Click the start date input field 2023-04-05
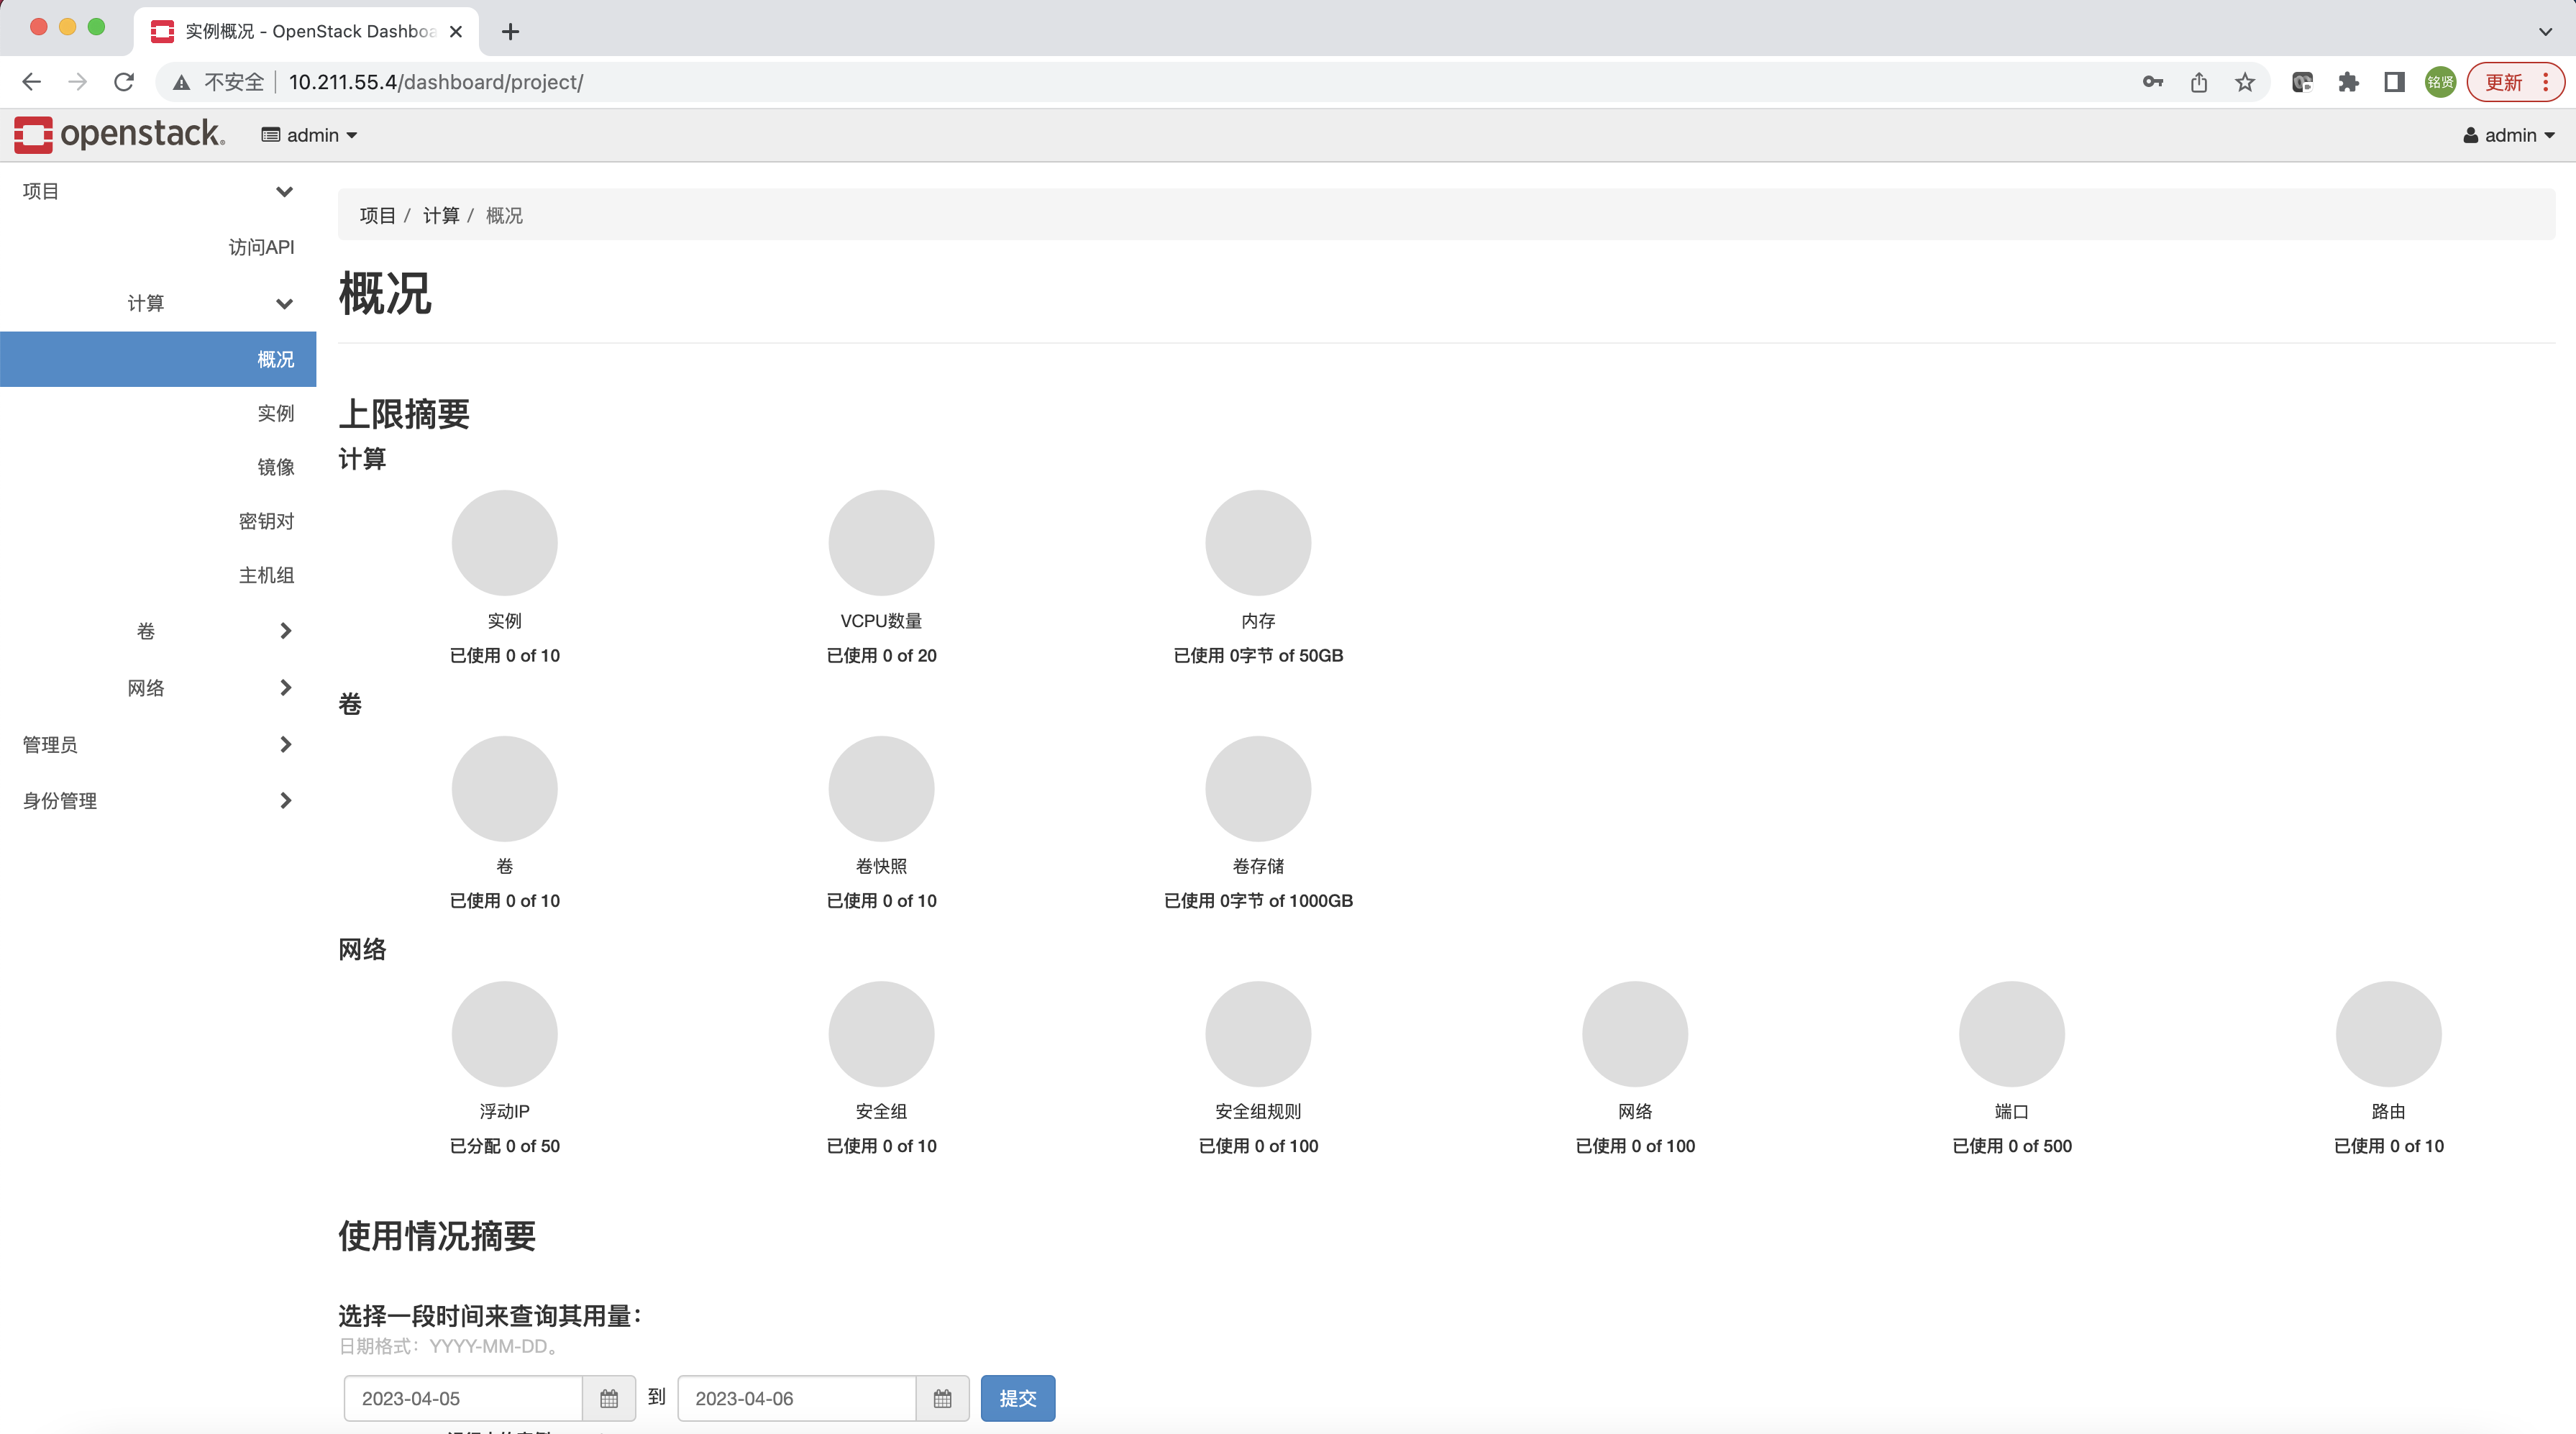2576x1434 pixels. tap(462, 1398)
